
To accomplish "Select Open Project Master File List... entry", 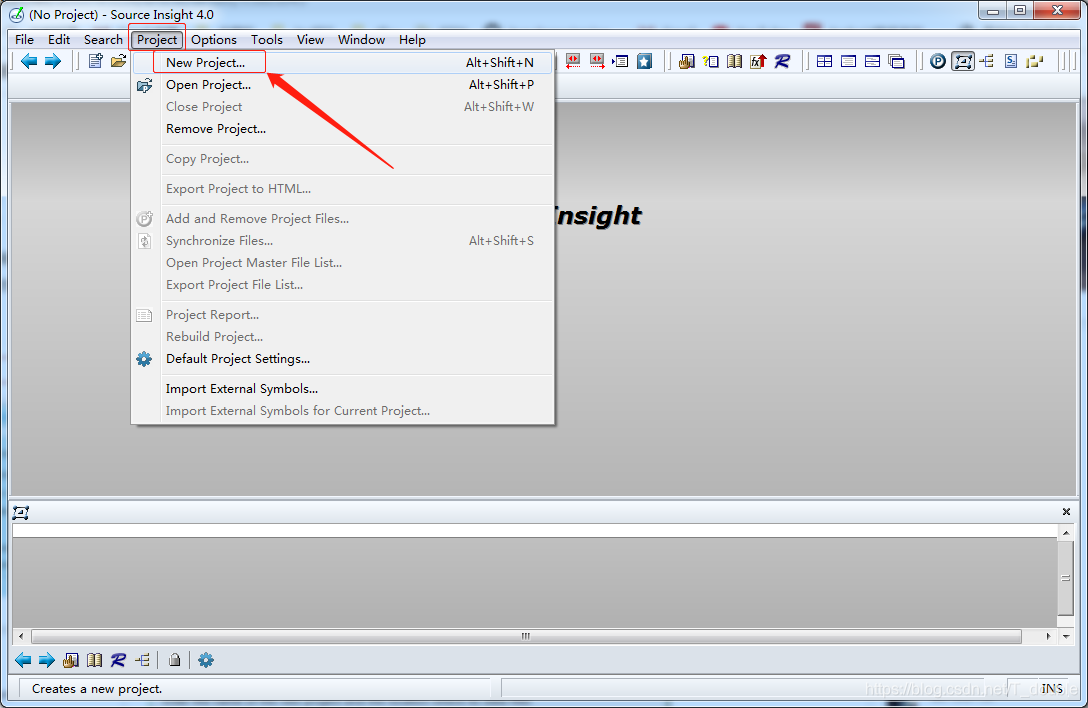I will (x=343, y=263).
